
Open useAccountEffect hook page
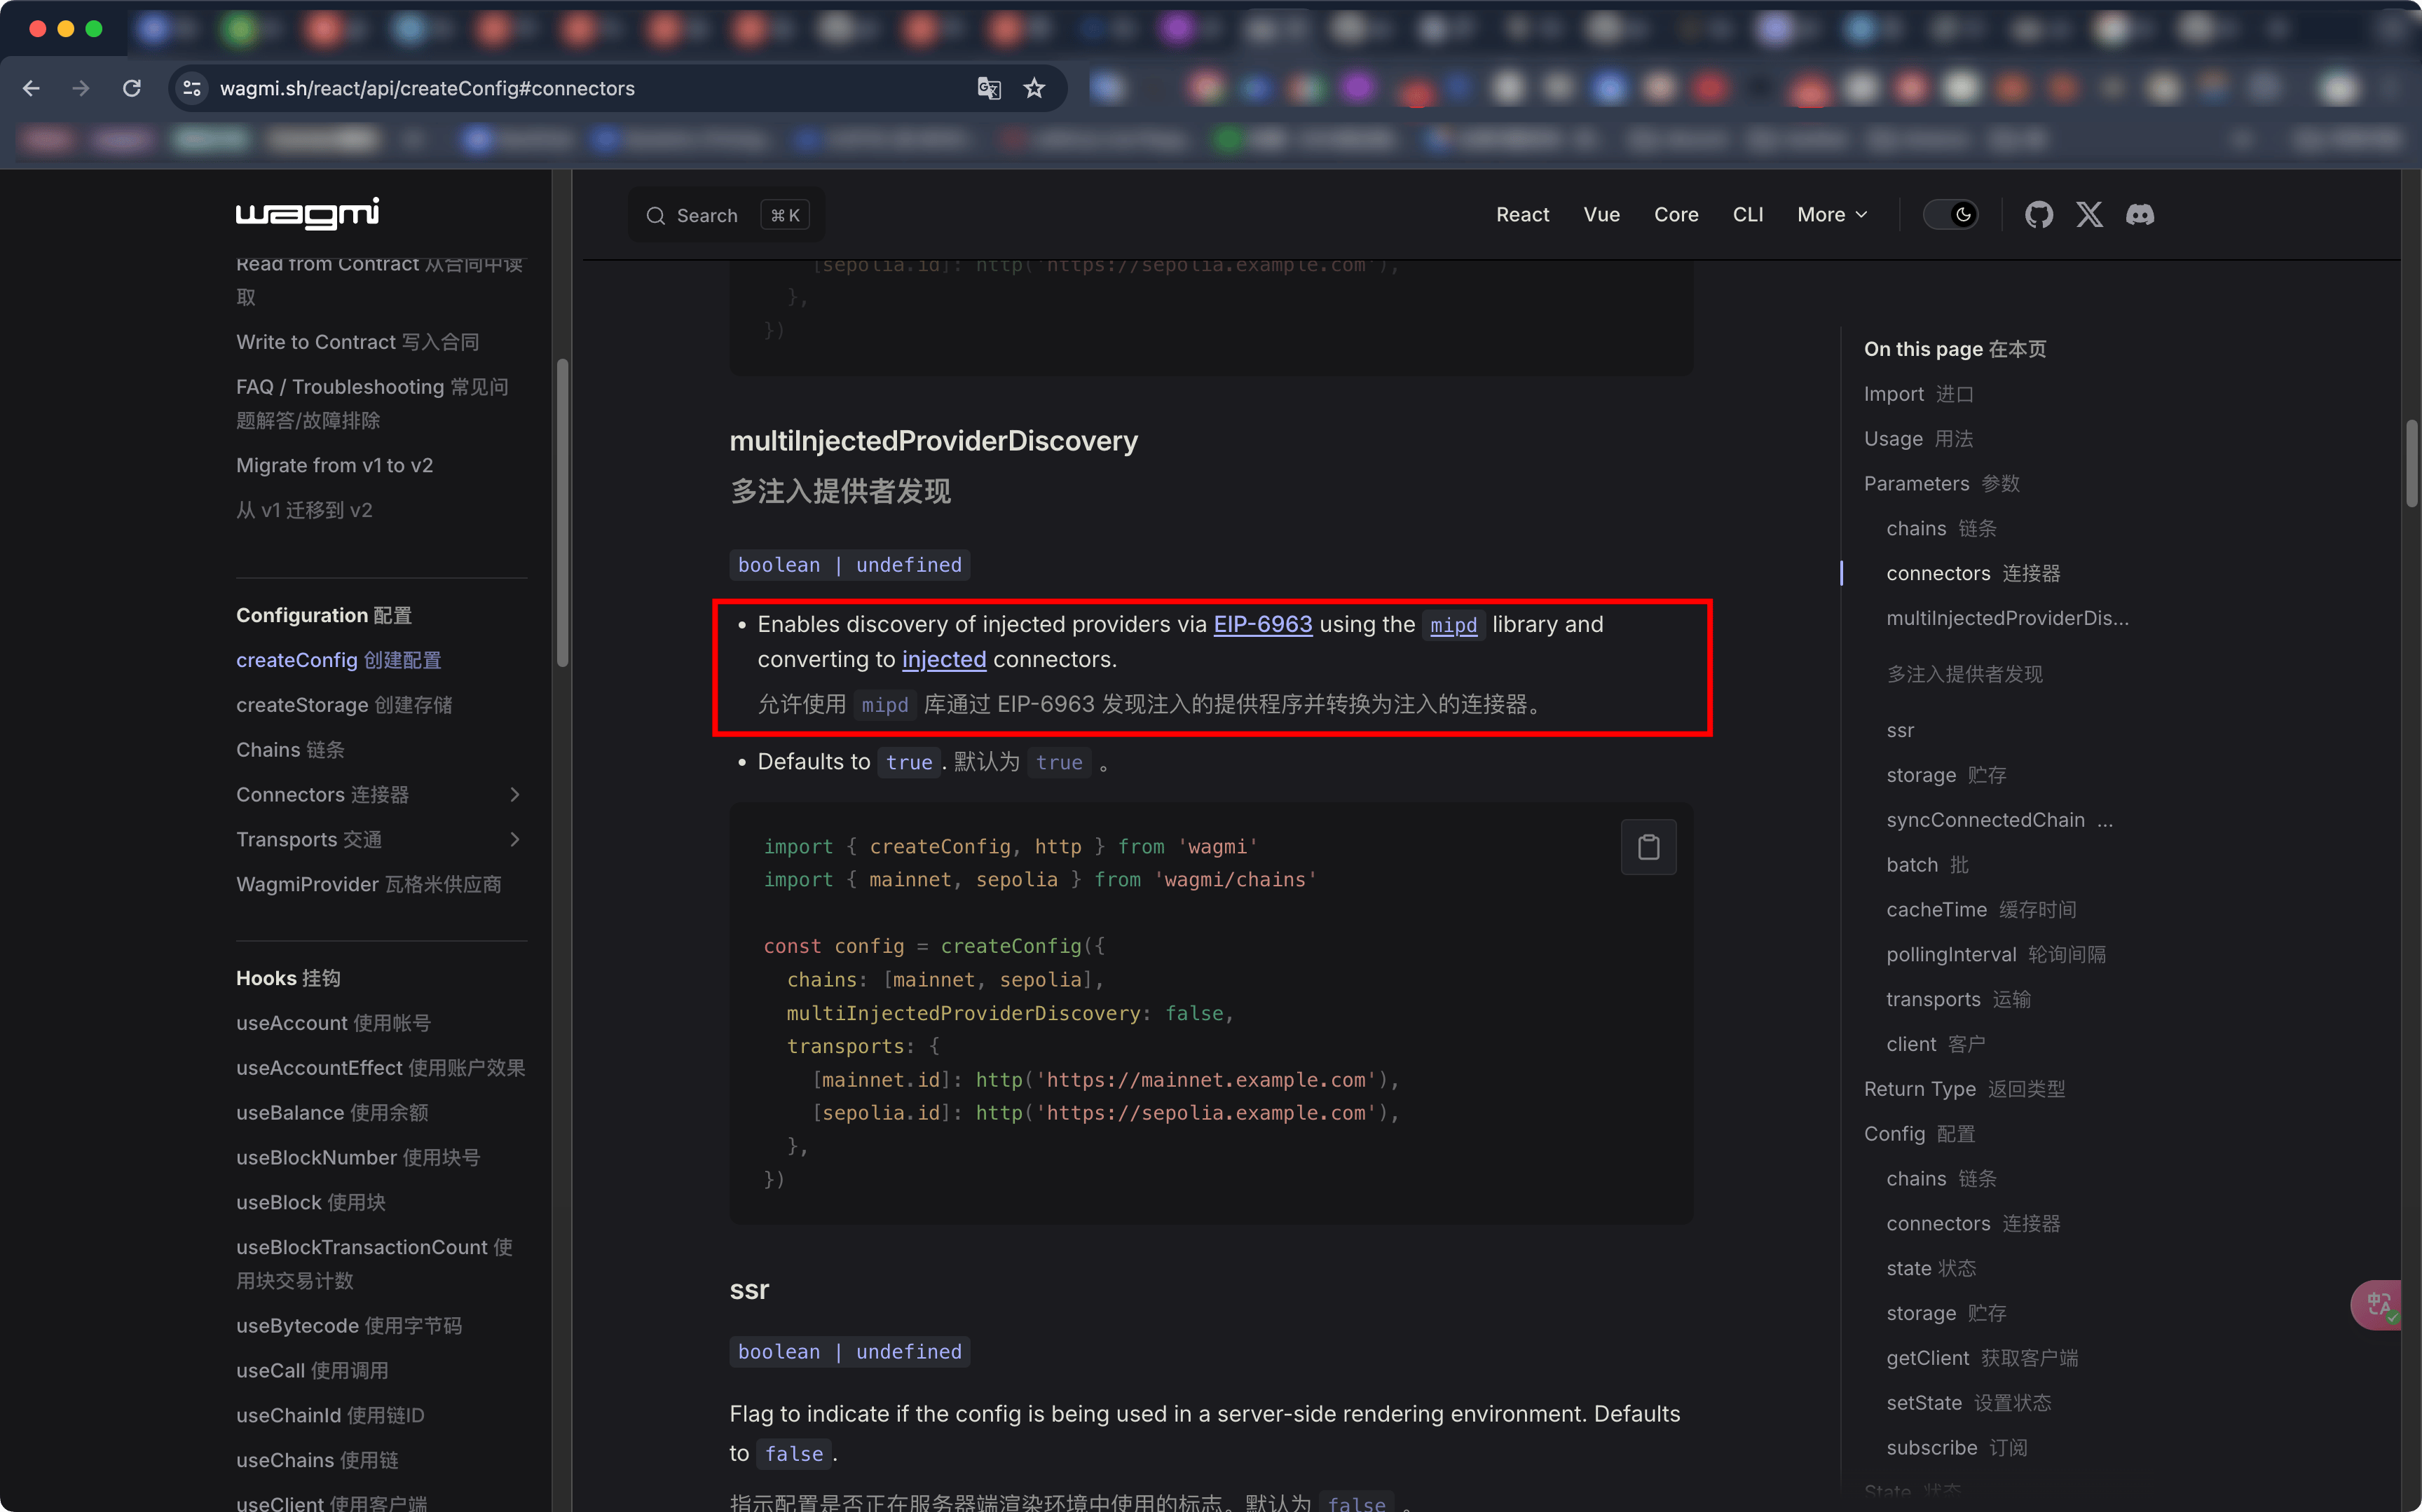380,1068
